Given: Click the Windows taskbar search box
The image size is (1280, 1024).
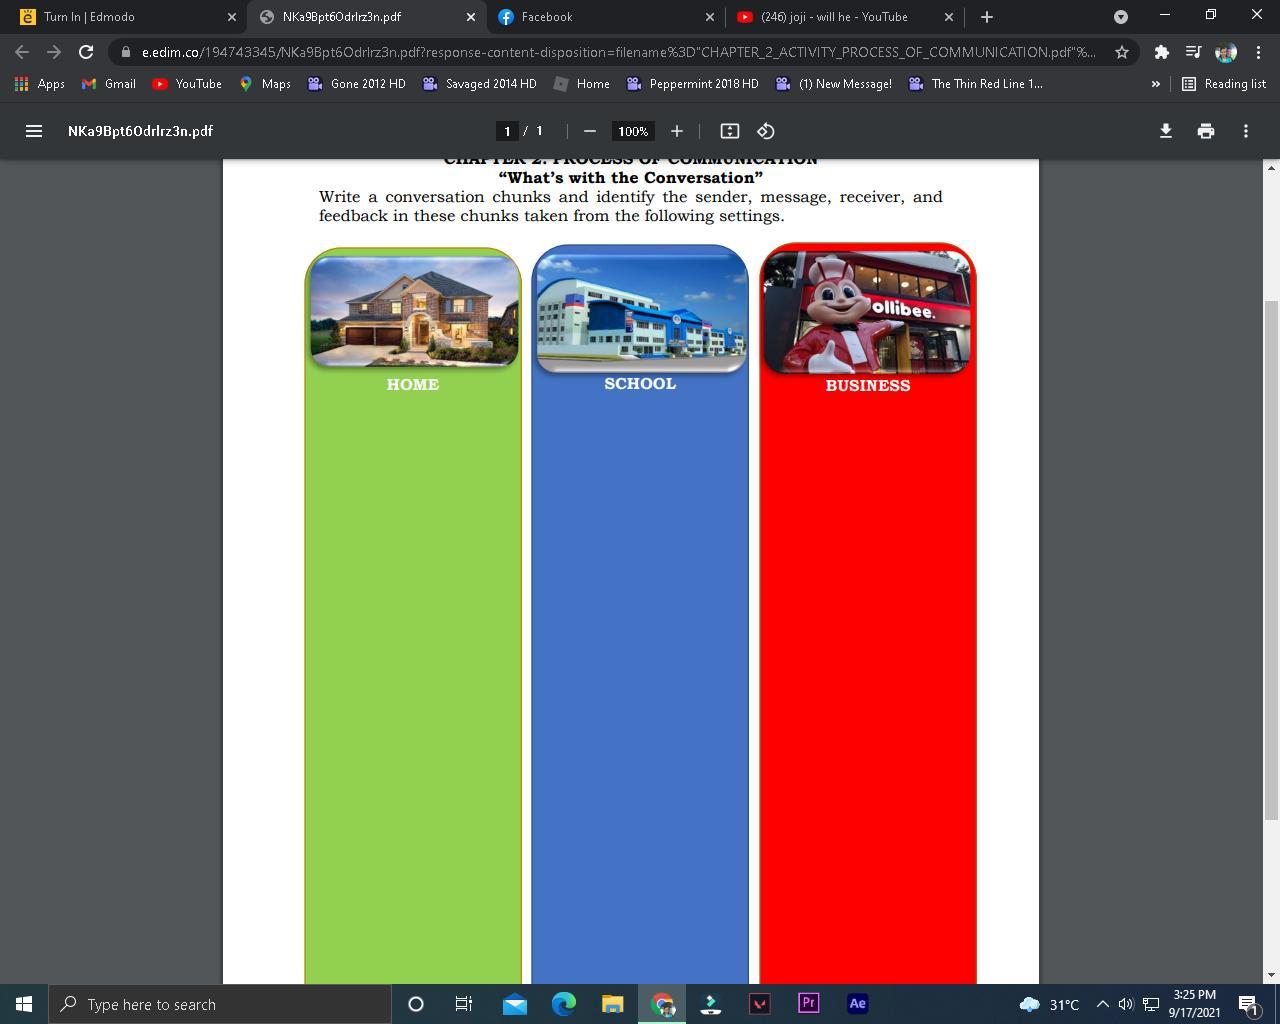Looking at the screenshot, I should pos(220,1004).
